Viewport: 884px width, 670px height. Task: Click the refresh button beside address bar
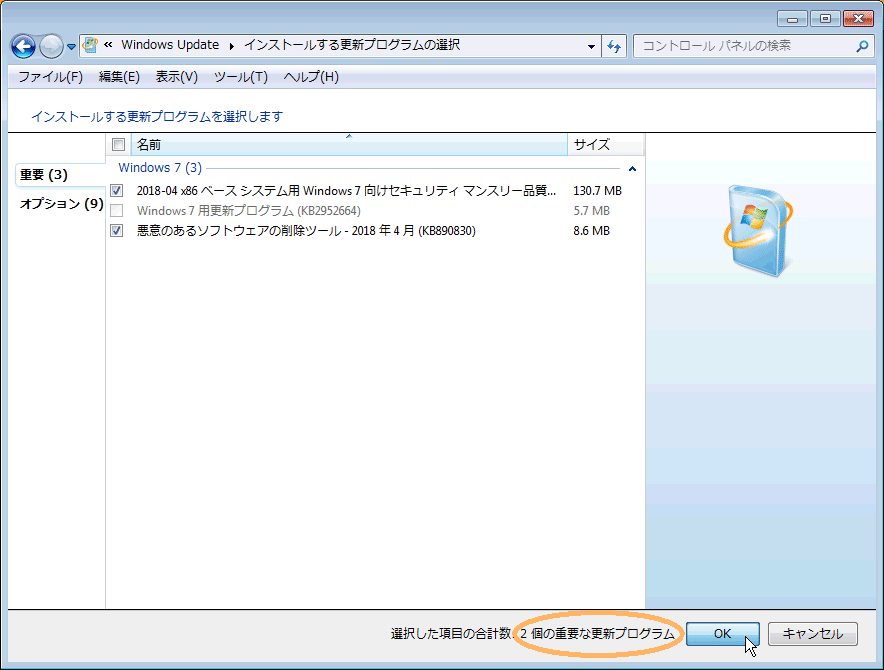pos(614,46)
